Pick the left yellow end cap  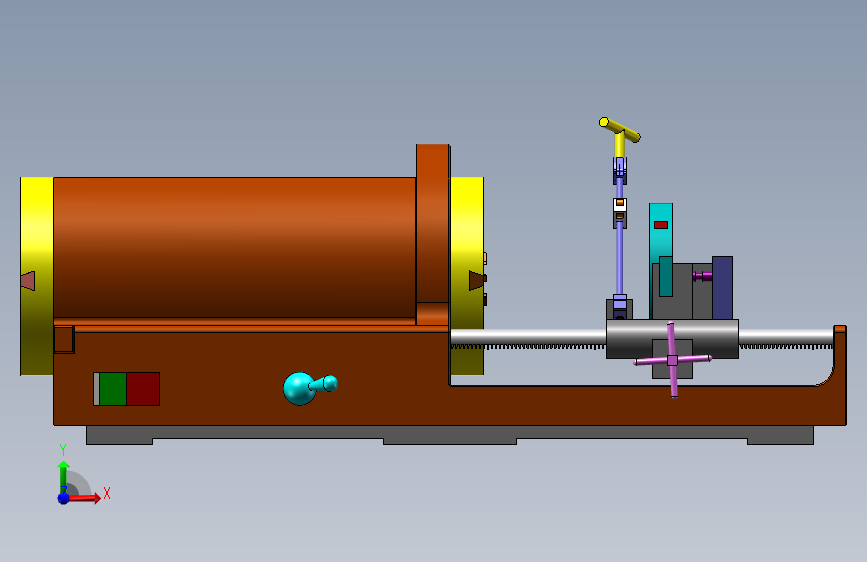tap(37, 276)
